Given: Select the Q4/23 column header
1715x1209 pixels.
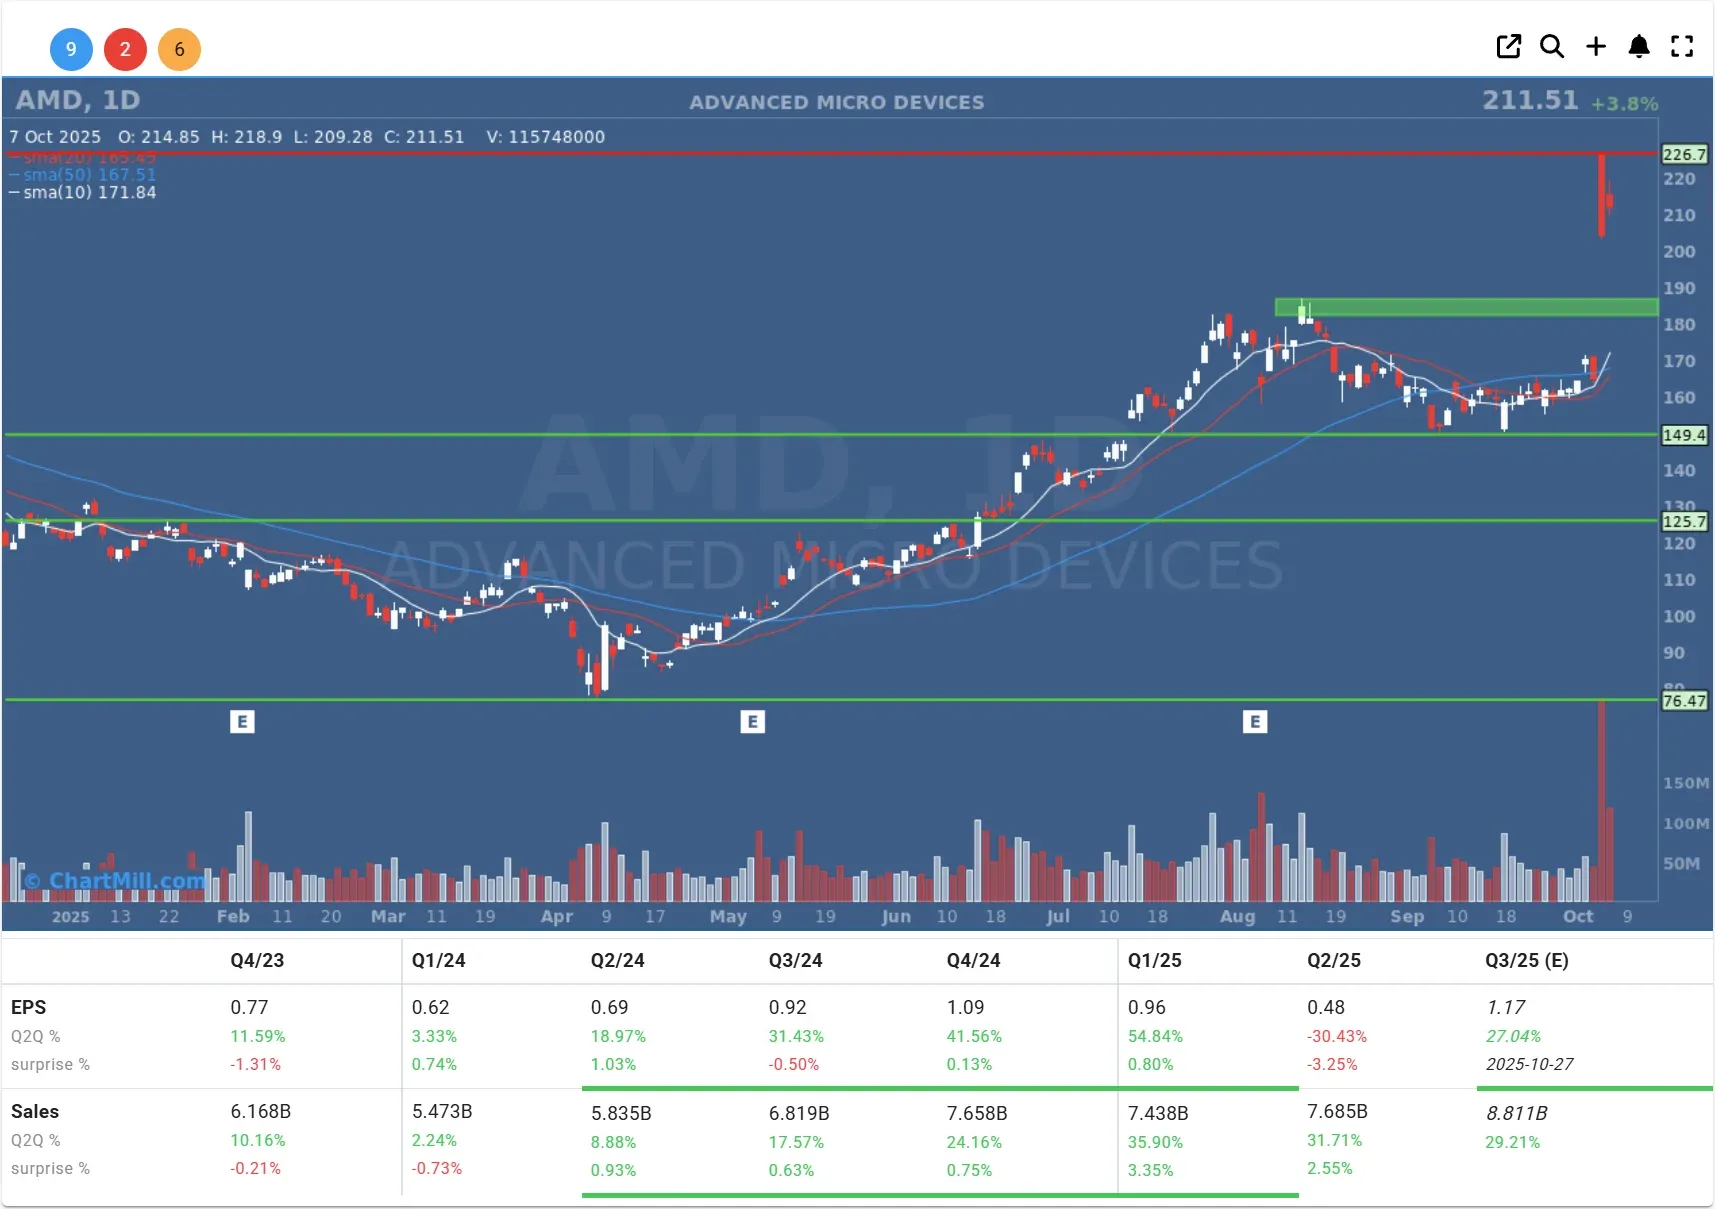Looking at the screenshot, I should pyautogui.click(x=257, y=961).
